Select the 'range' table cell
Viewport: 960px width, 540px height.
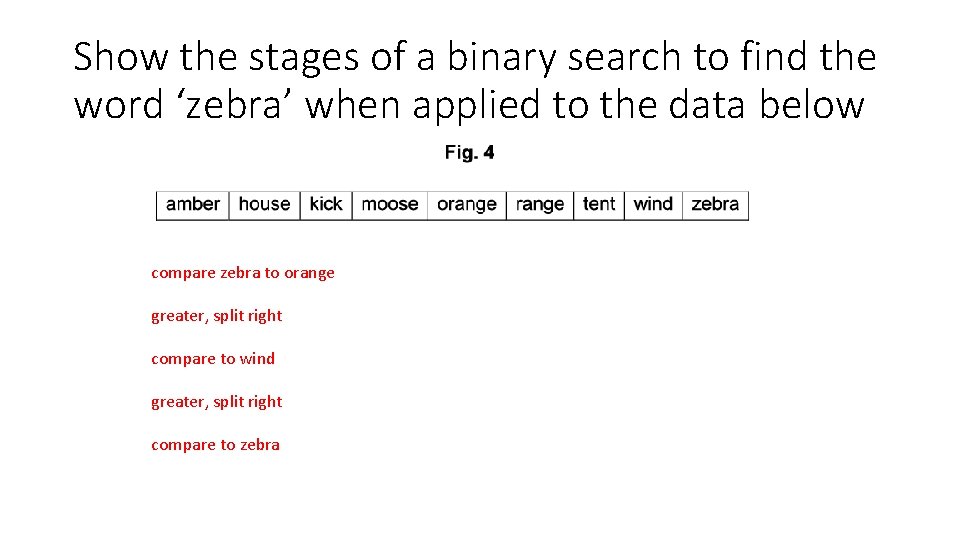coord(540,204)
